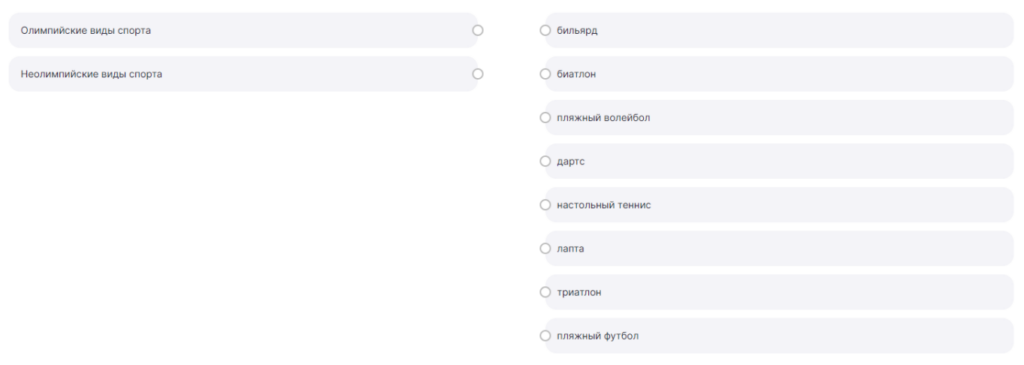Select the circle next to биатлон
1024x365 pixels.
545,74
